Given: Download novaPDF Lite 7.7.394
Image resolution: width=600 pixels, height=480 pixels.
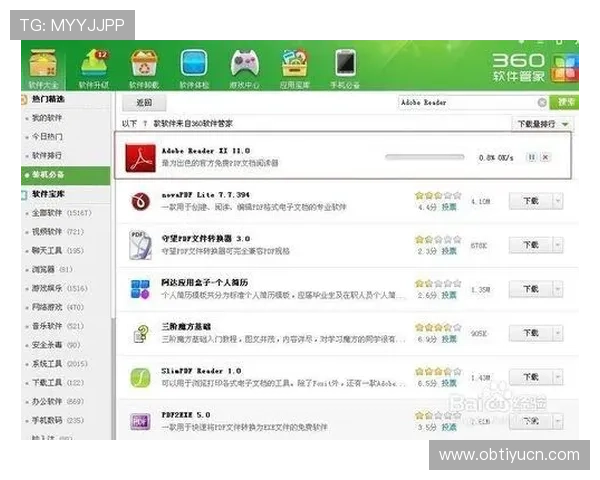Looking at the screenshot, I should [531, 201].
